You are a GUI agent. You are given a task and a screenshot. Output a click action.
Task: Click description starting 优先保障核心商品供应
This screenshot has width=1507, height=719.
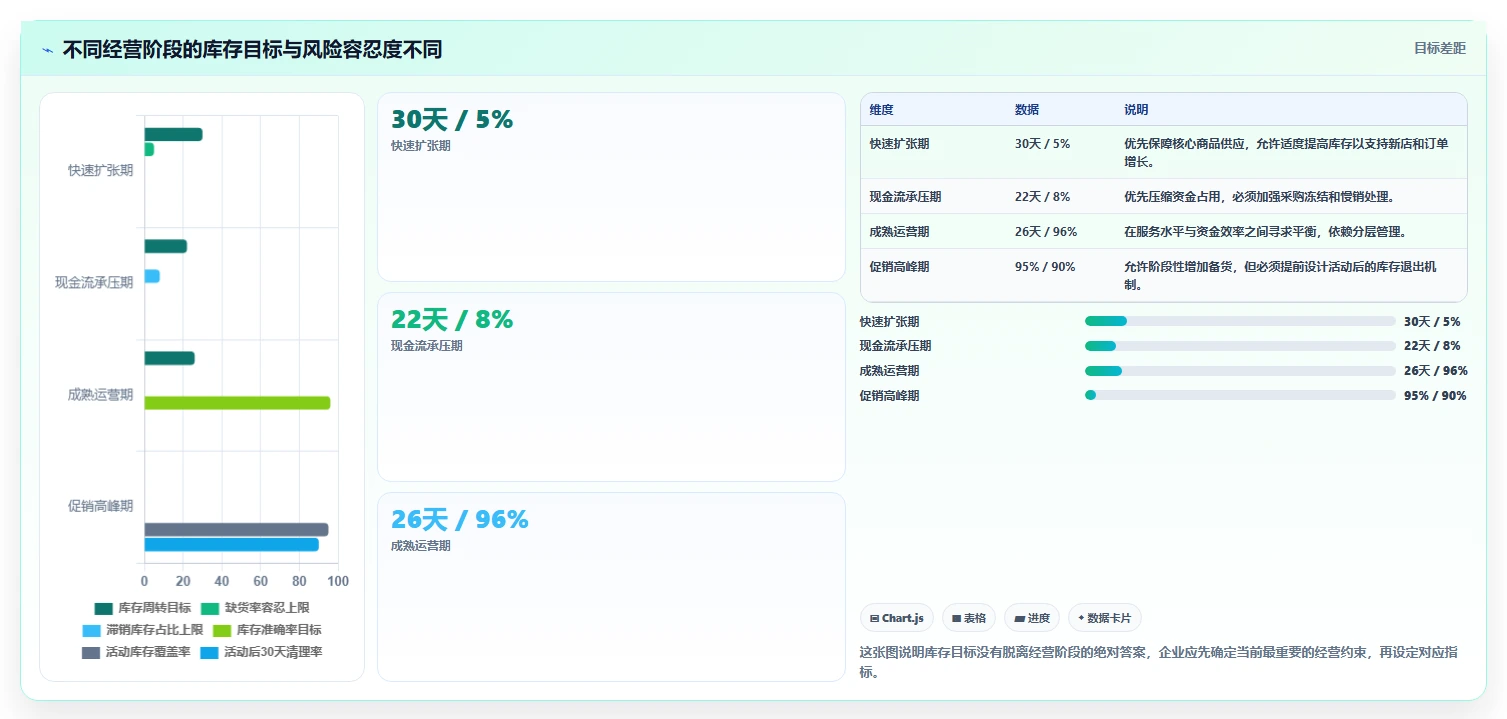(1286, 152)
